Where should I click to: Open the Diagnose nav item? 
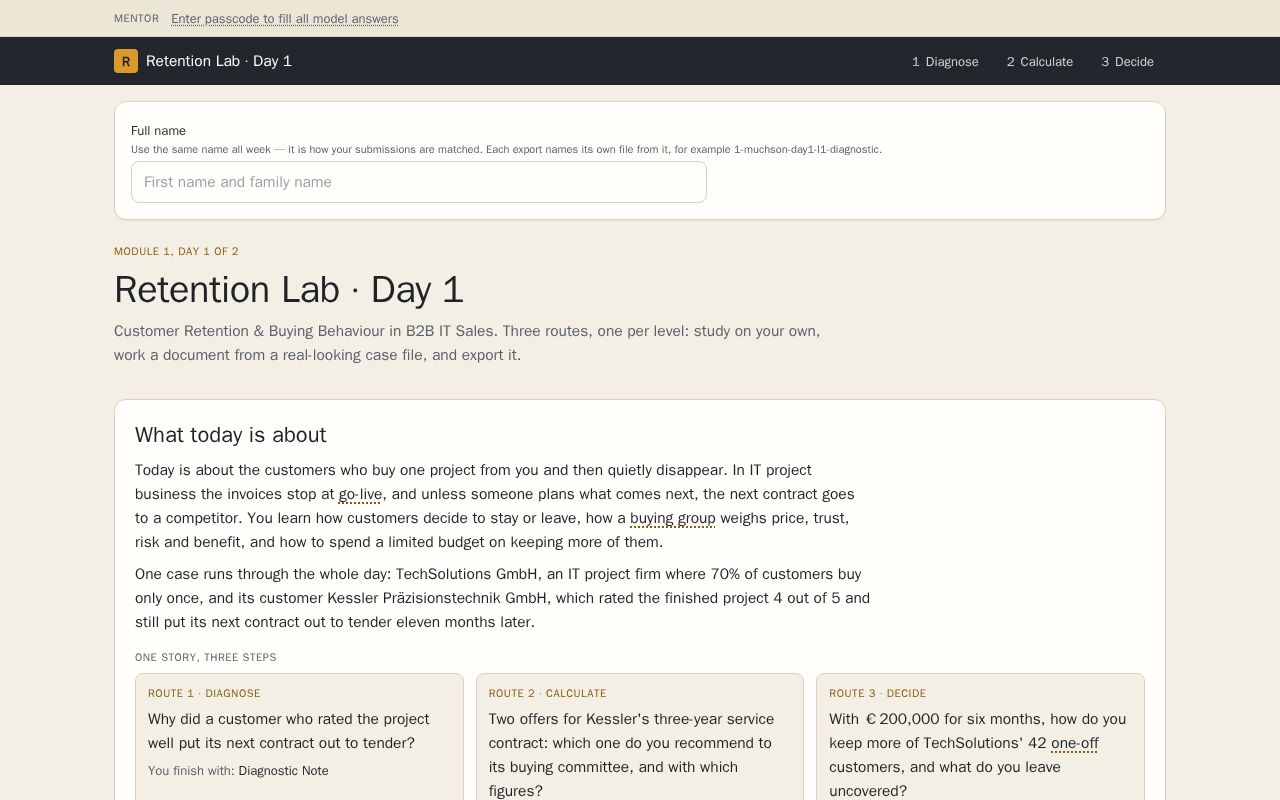(x=945, y=62)
